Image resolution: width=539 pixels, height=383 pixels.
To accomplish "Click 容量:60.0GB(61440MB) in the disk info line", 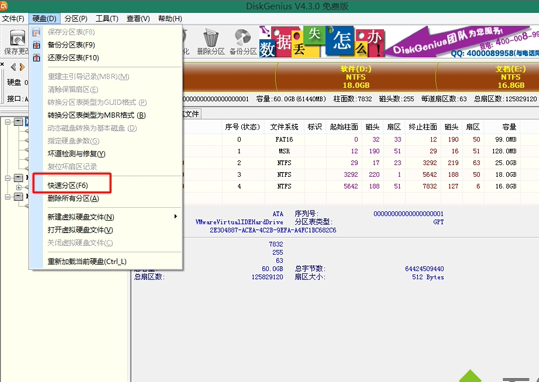I will pos(291,99).
